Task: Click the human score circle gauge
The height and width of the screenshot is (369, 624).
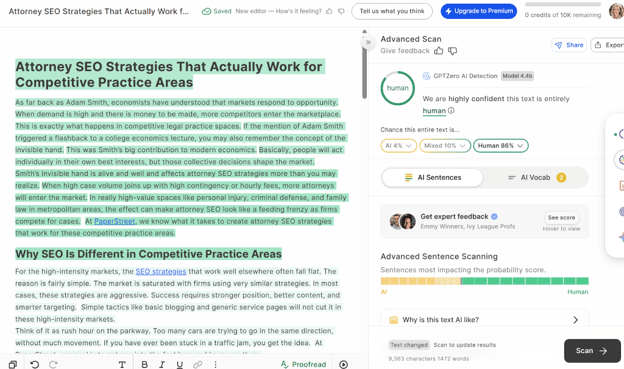Action: 398,88
